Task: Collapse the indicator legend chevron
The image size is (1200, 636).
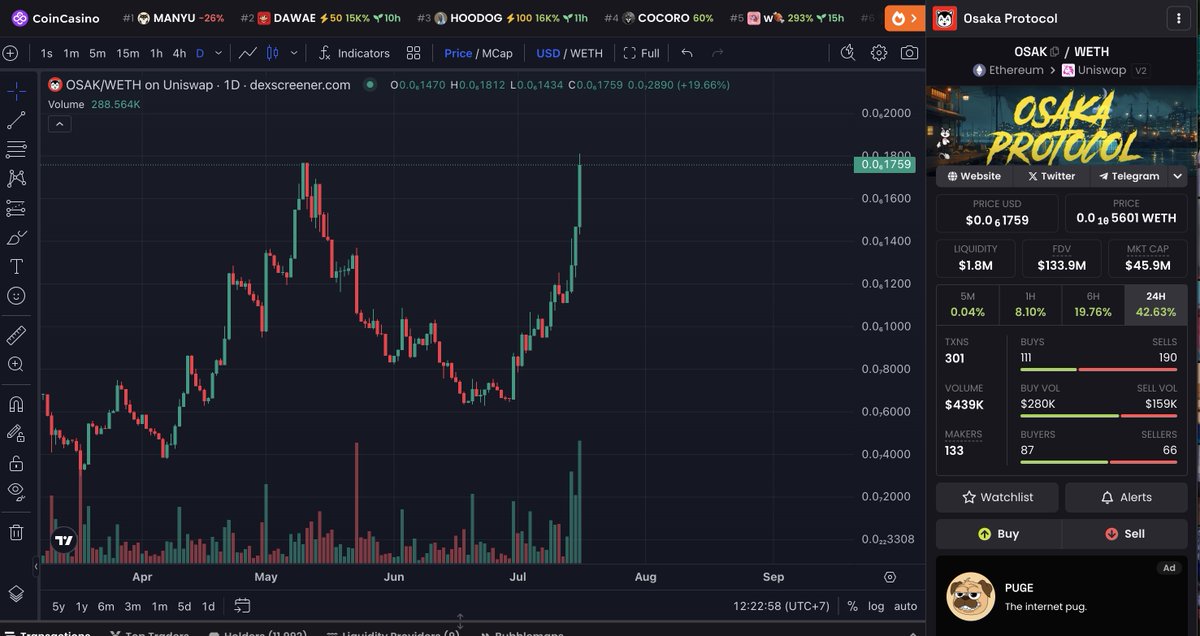Action: coord(59,124)
